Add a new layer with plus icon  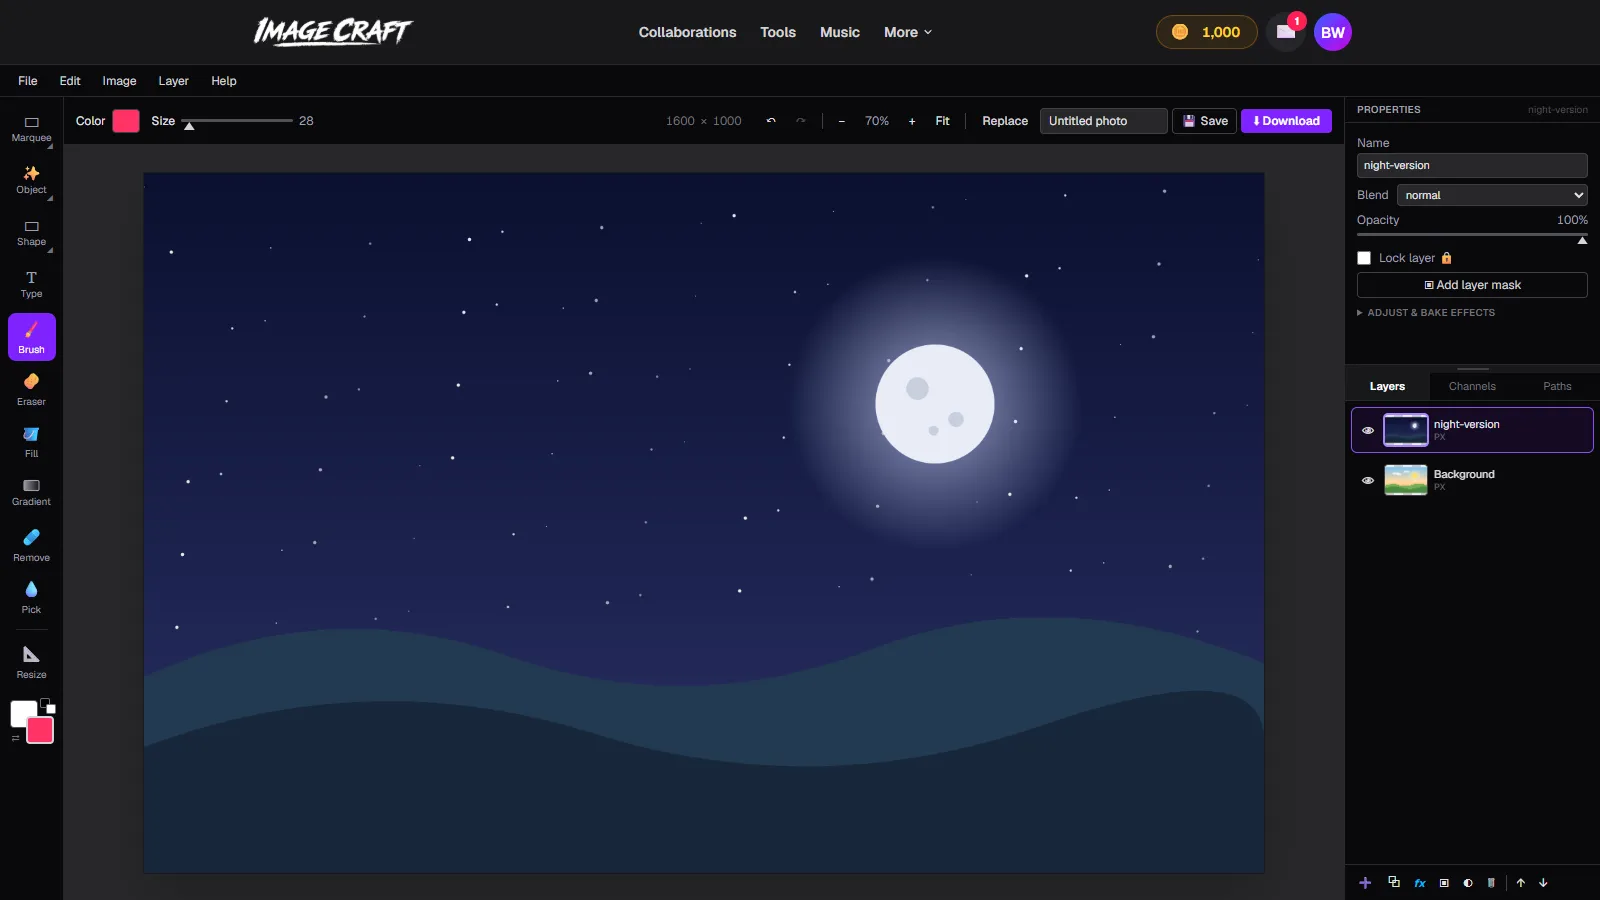click(x=1365, y=883)
